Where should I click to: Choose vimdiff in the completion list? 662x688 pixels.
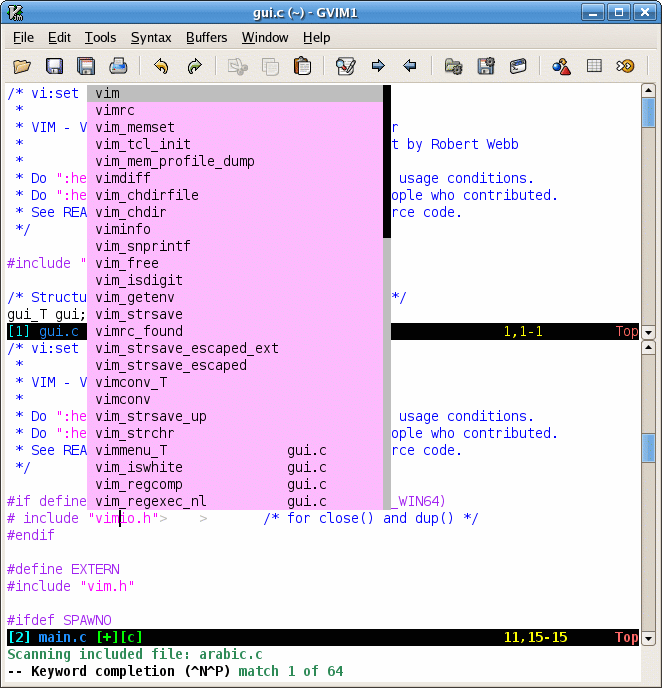(123, 178)
